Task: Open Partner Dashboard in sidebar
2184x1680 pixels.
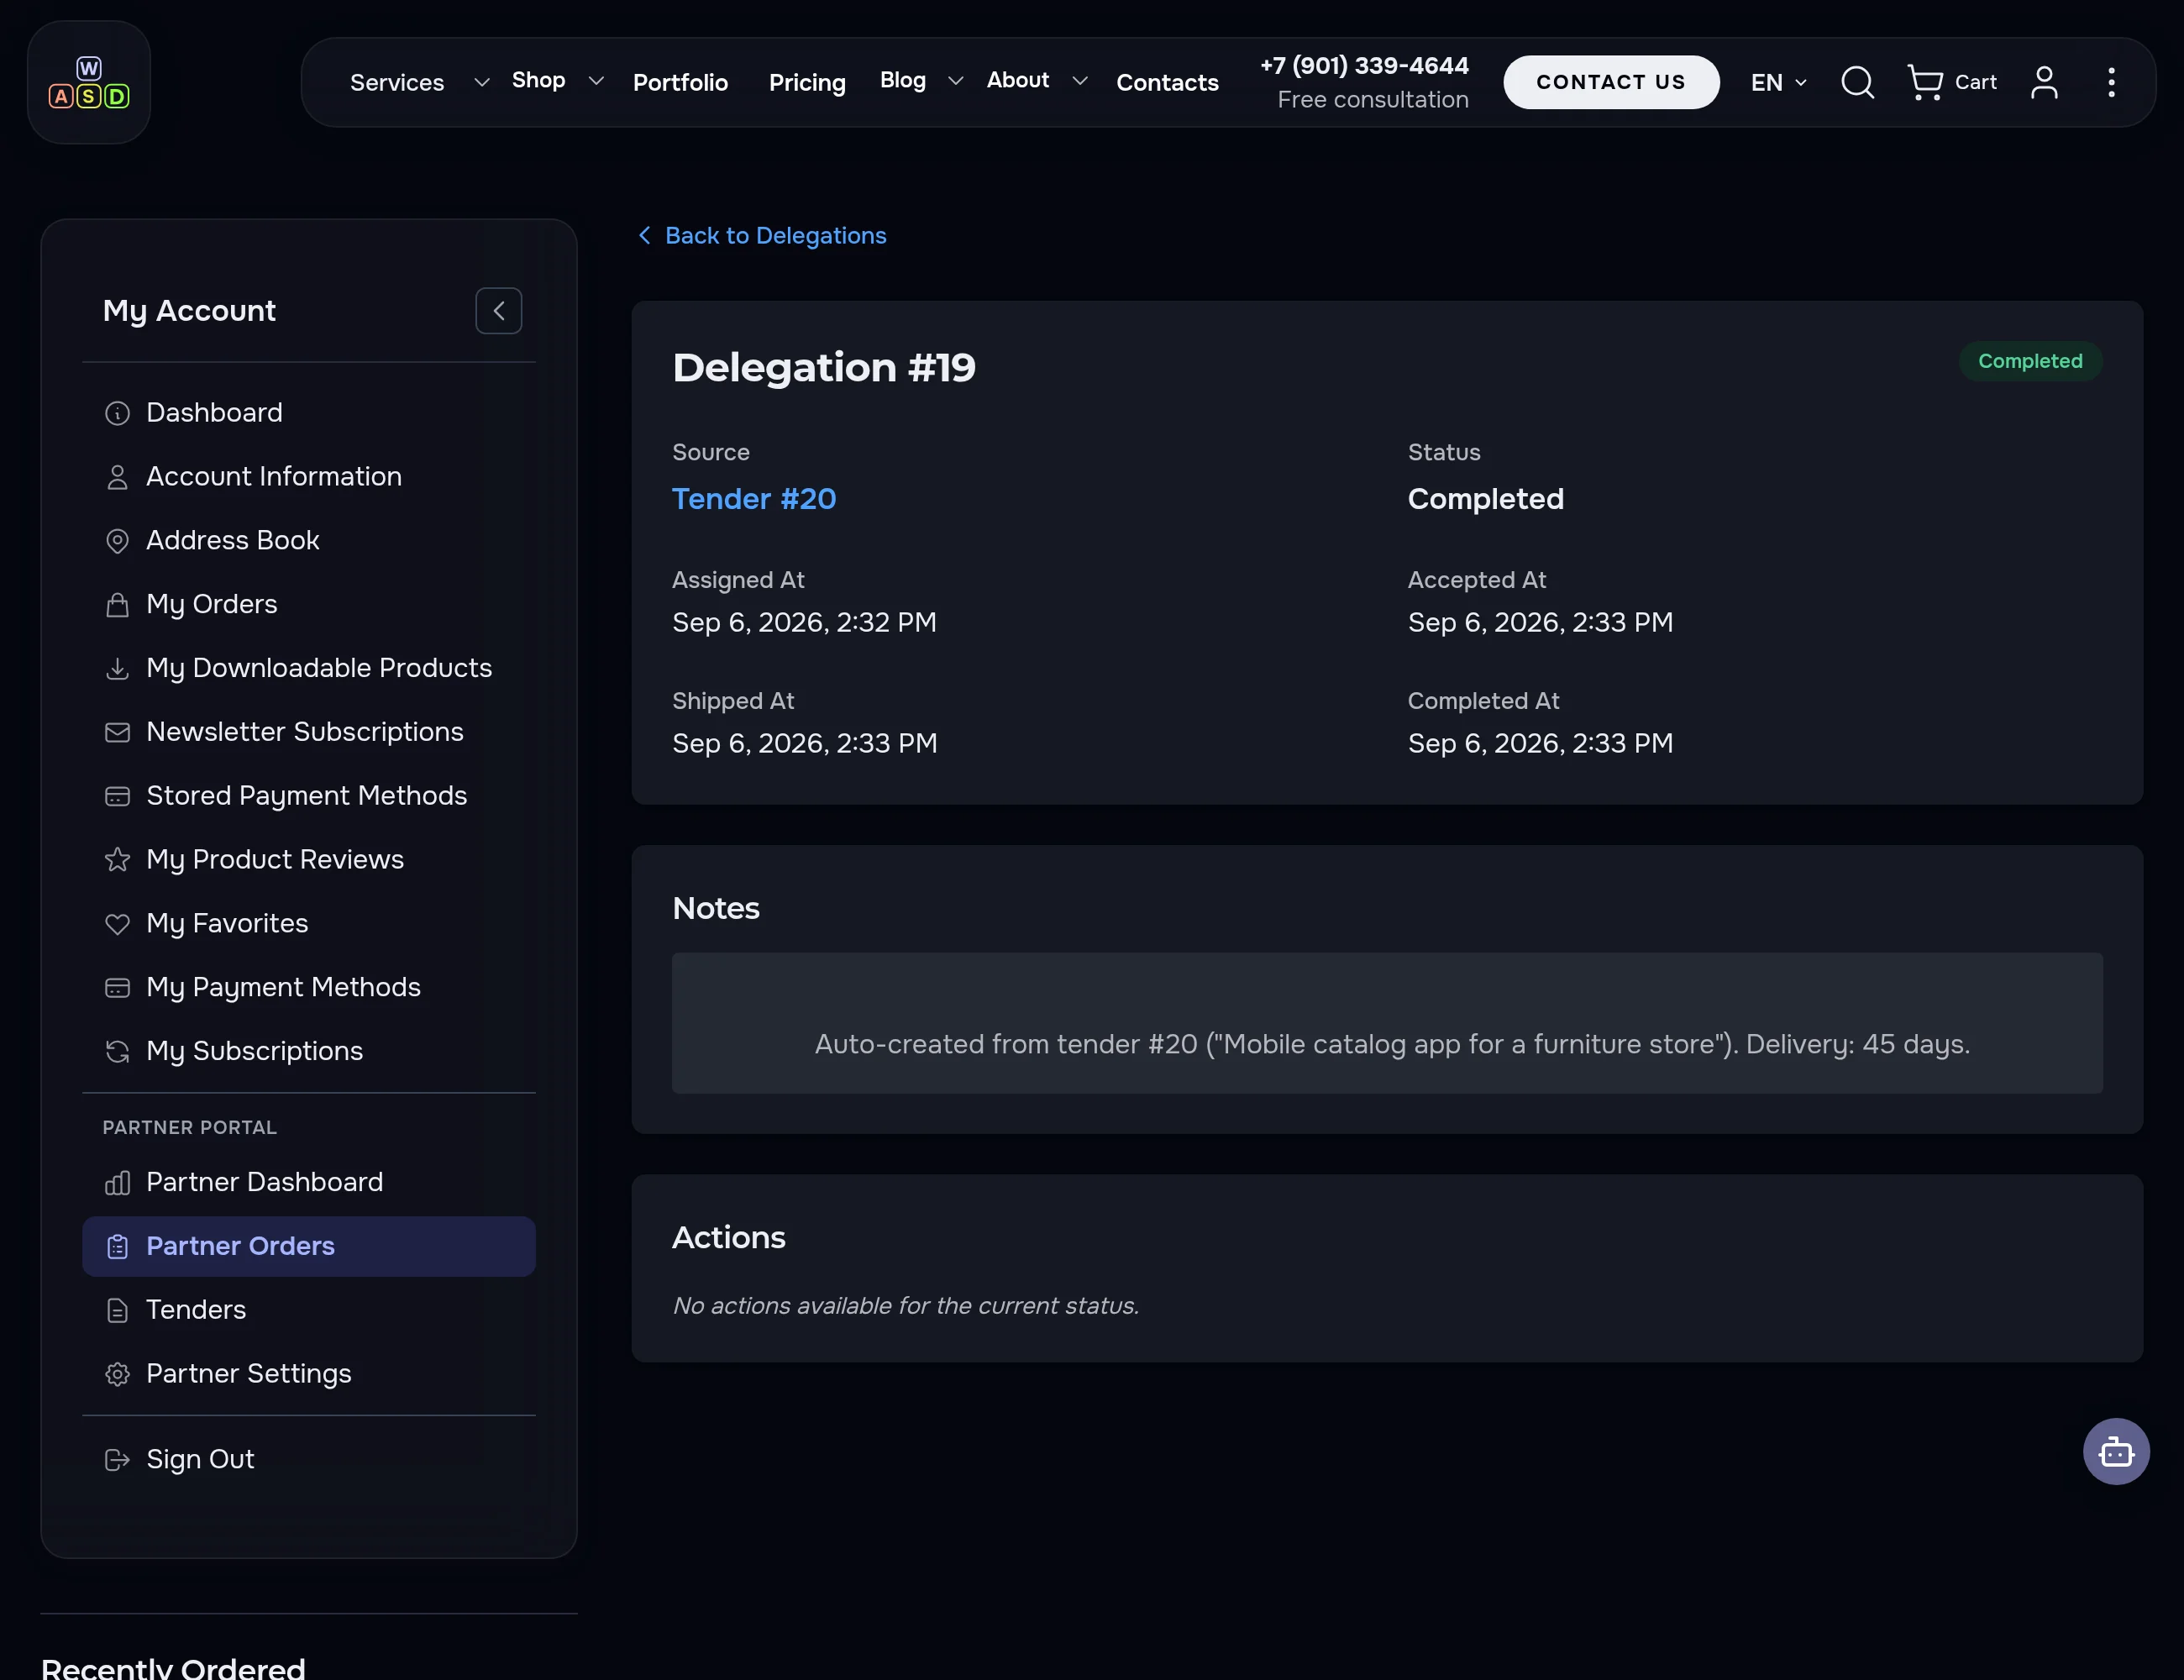Action: point(308,1182)
